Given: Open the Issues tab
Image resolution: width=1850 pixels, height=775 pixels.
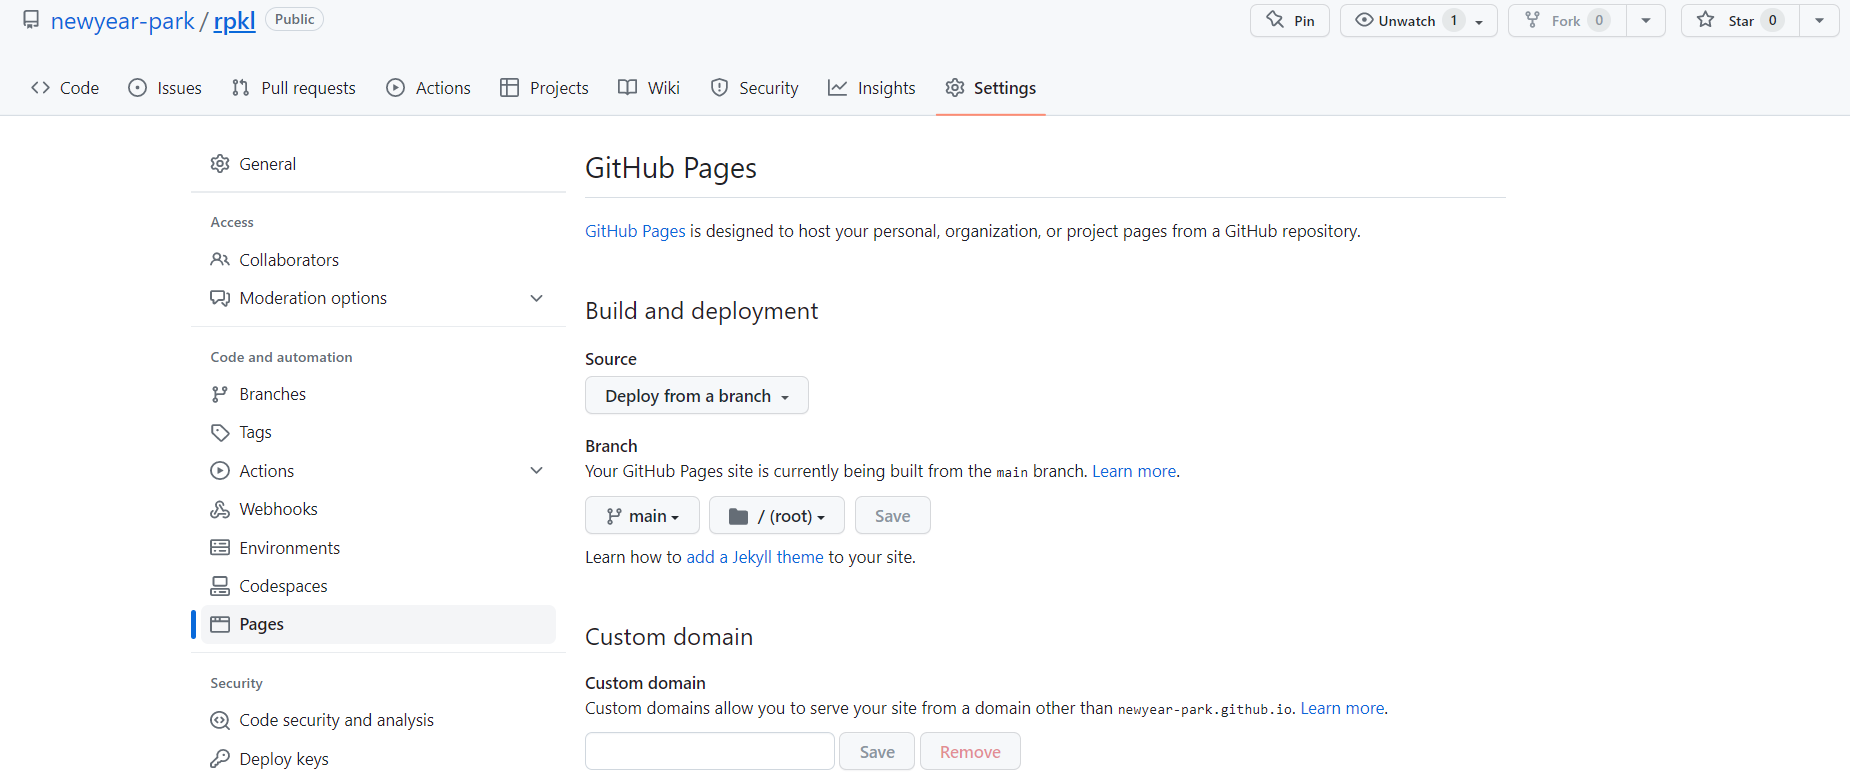Looking at the screenshot, I should coord(165,88).
